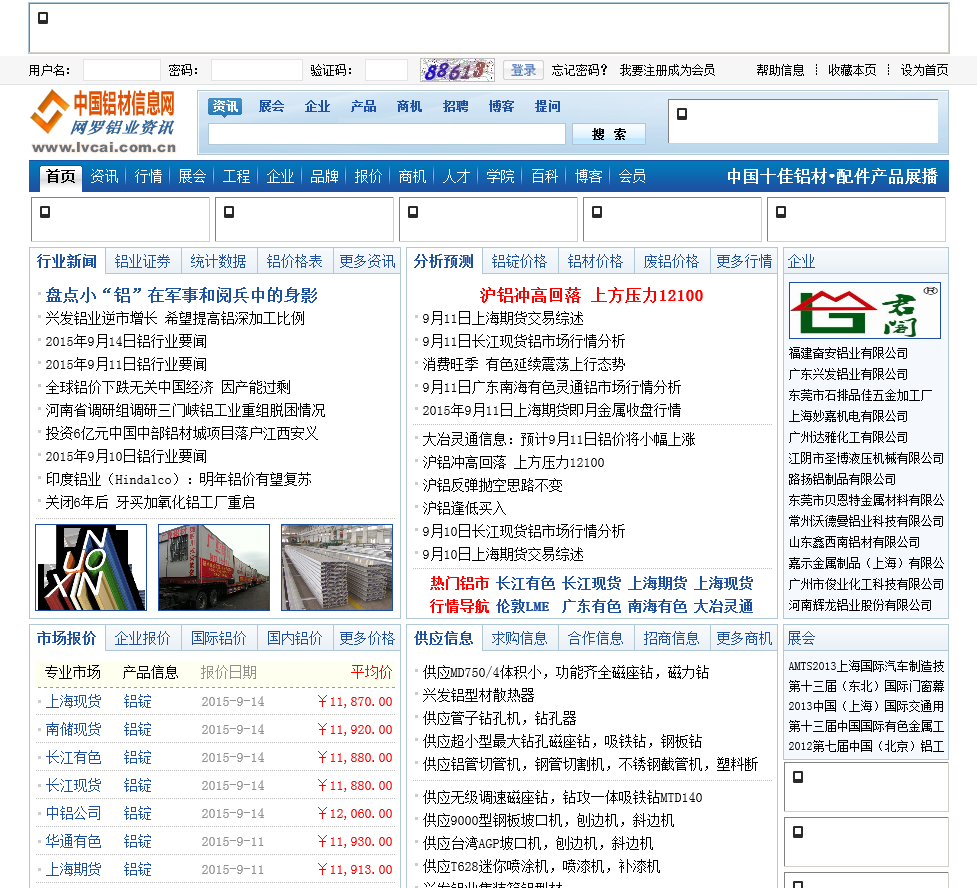Open 品牌 in main navigation bar
The image size is (977, 888).
coord(324,176)
